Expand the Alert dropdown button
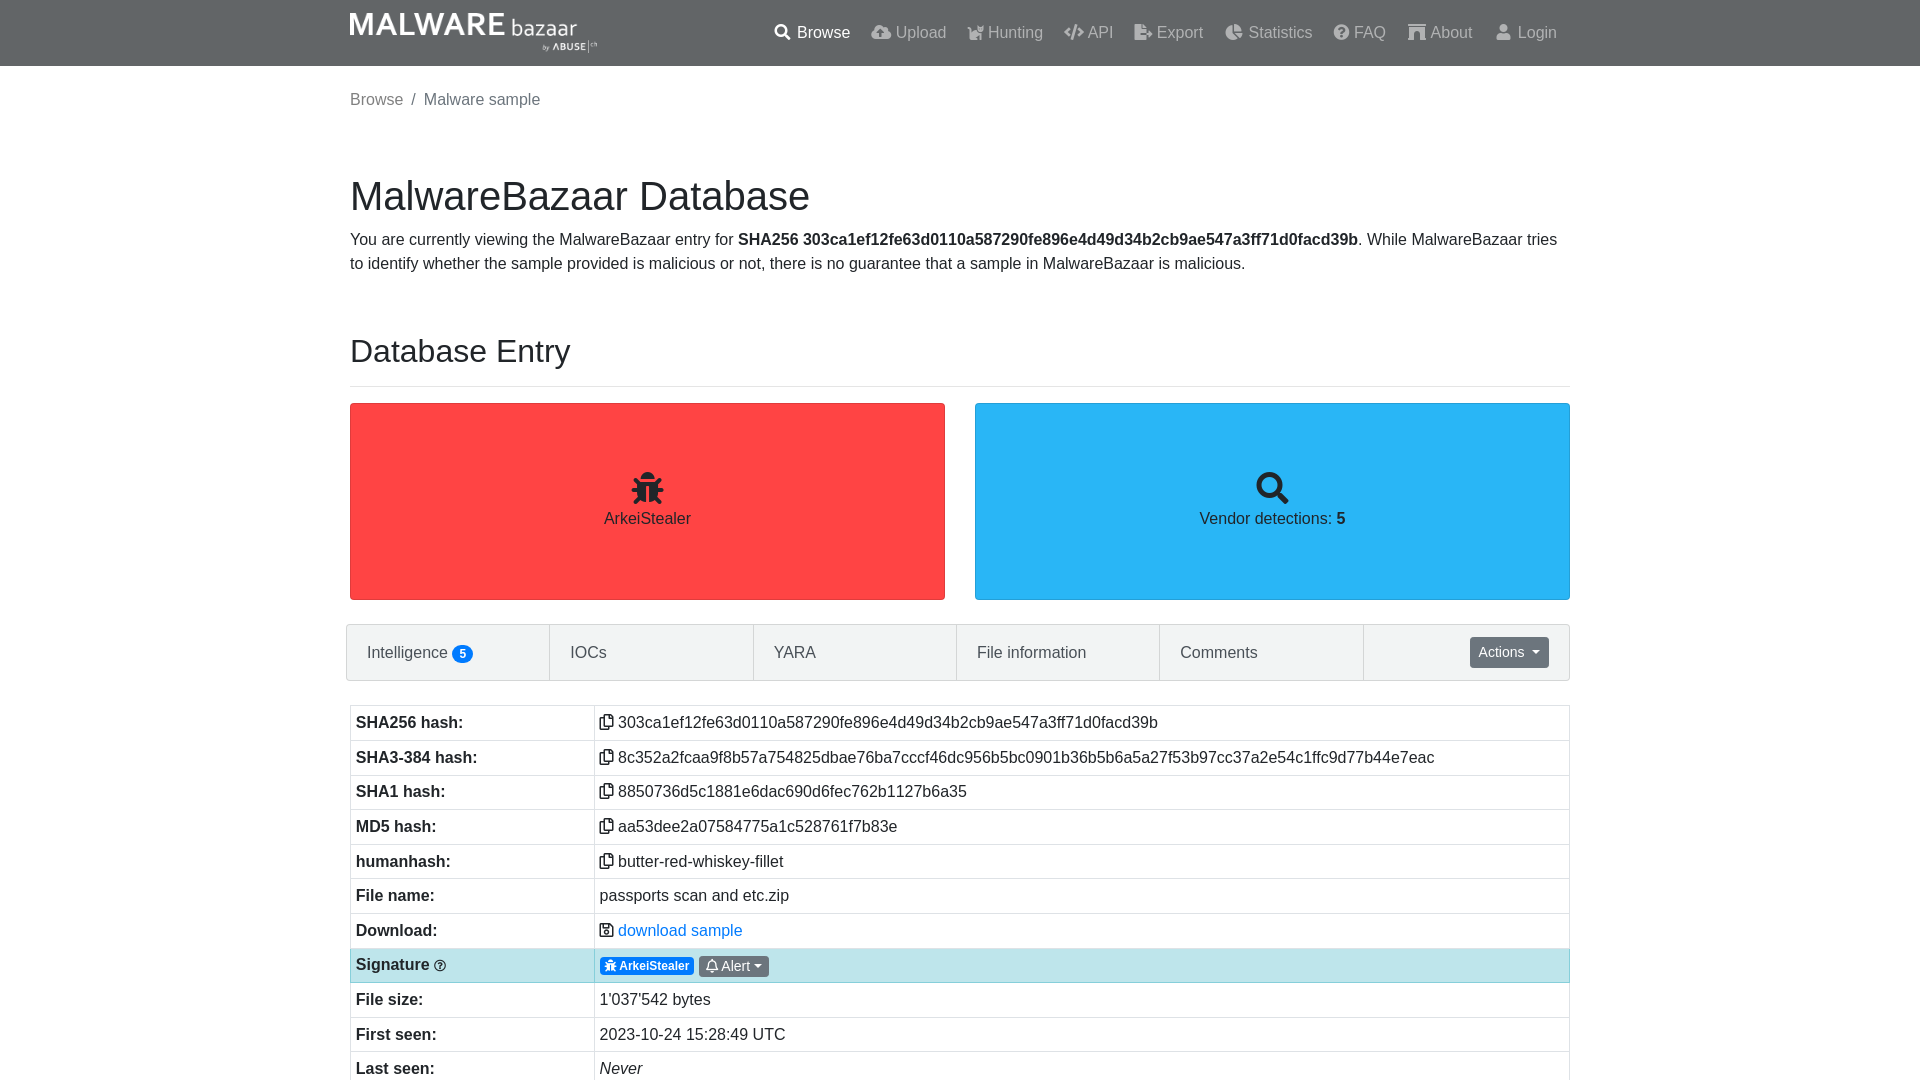The width and height of the screenshot is (1920, 1080). (x=735, y=965)
